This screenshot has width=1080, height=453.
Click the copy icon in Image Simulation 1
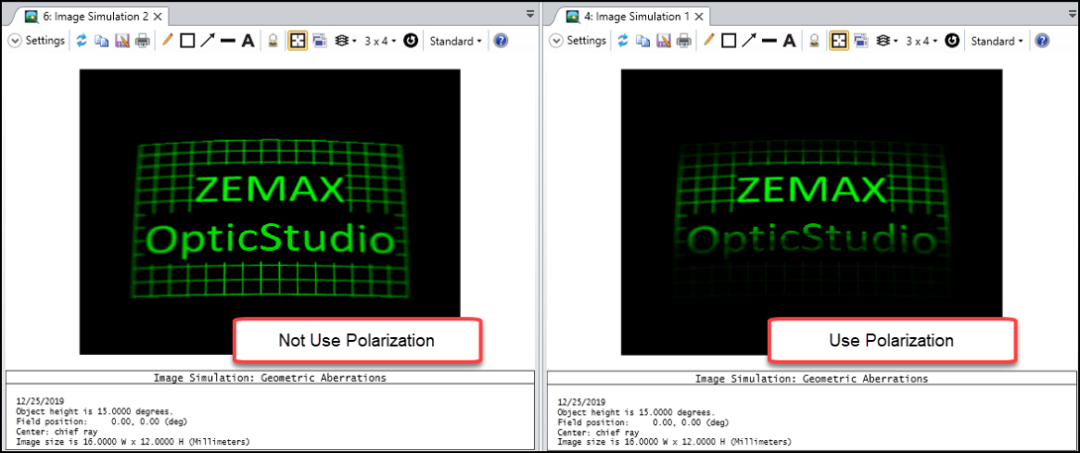click(642, 41)
